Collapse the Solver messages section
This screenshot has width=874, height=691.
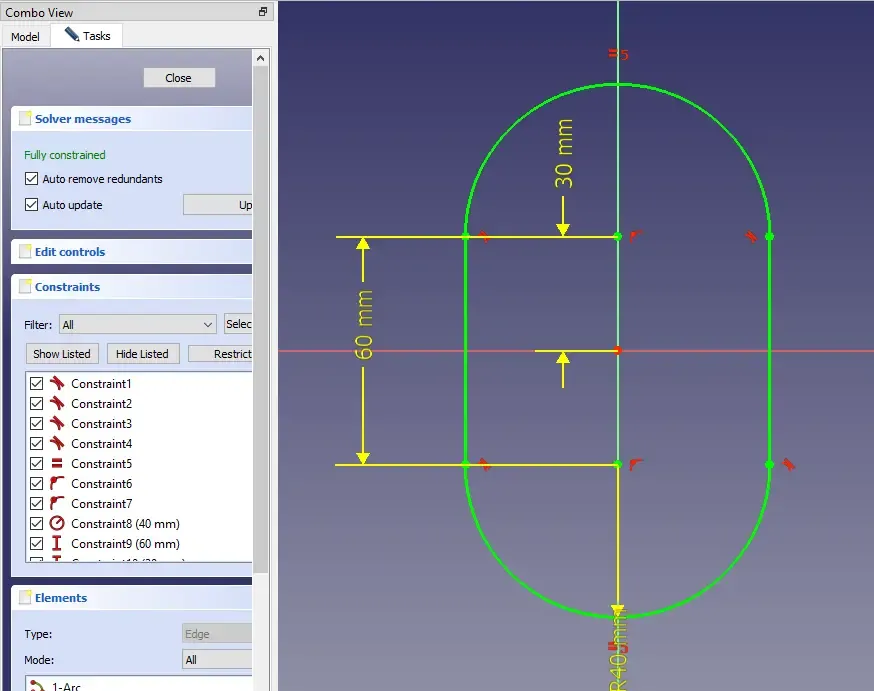click(x=132, y=119)
